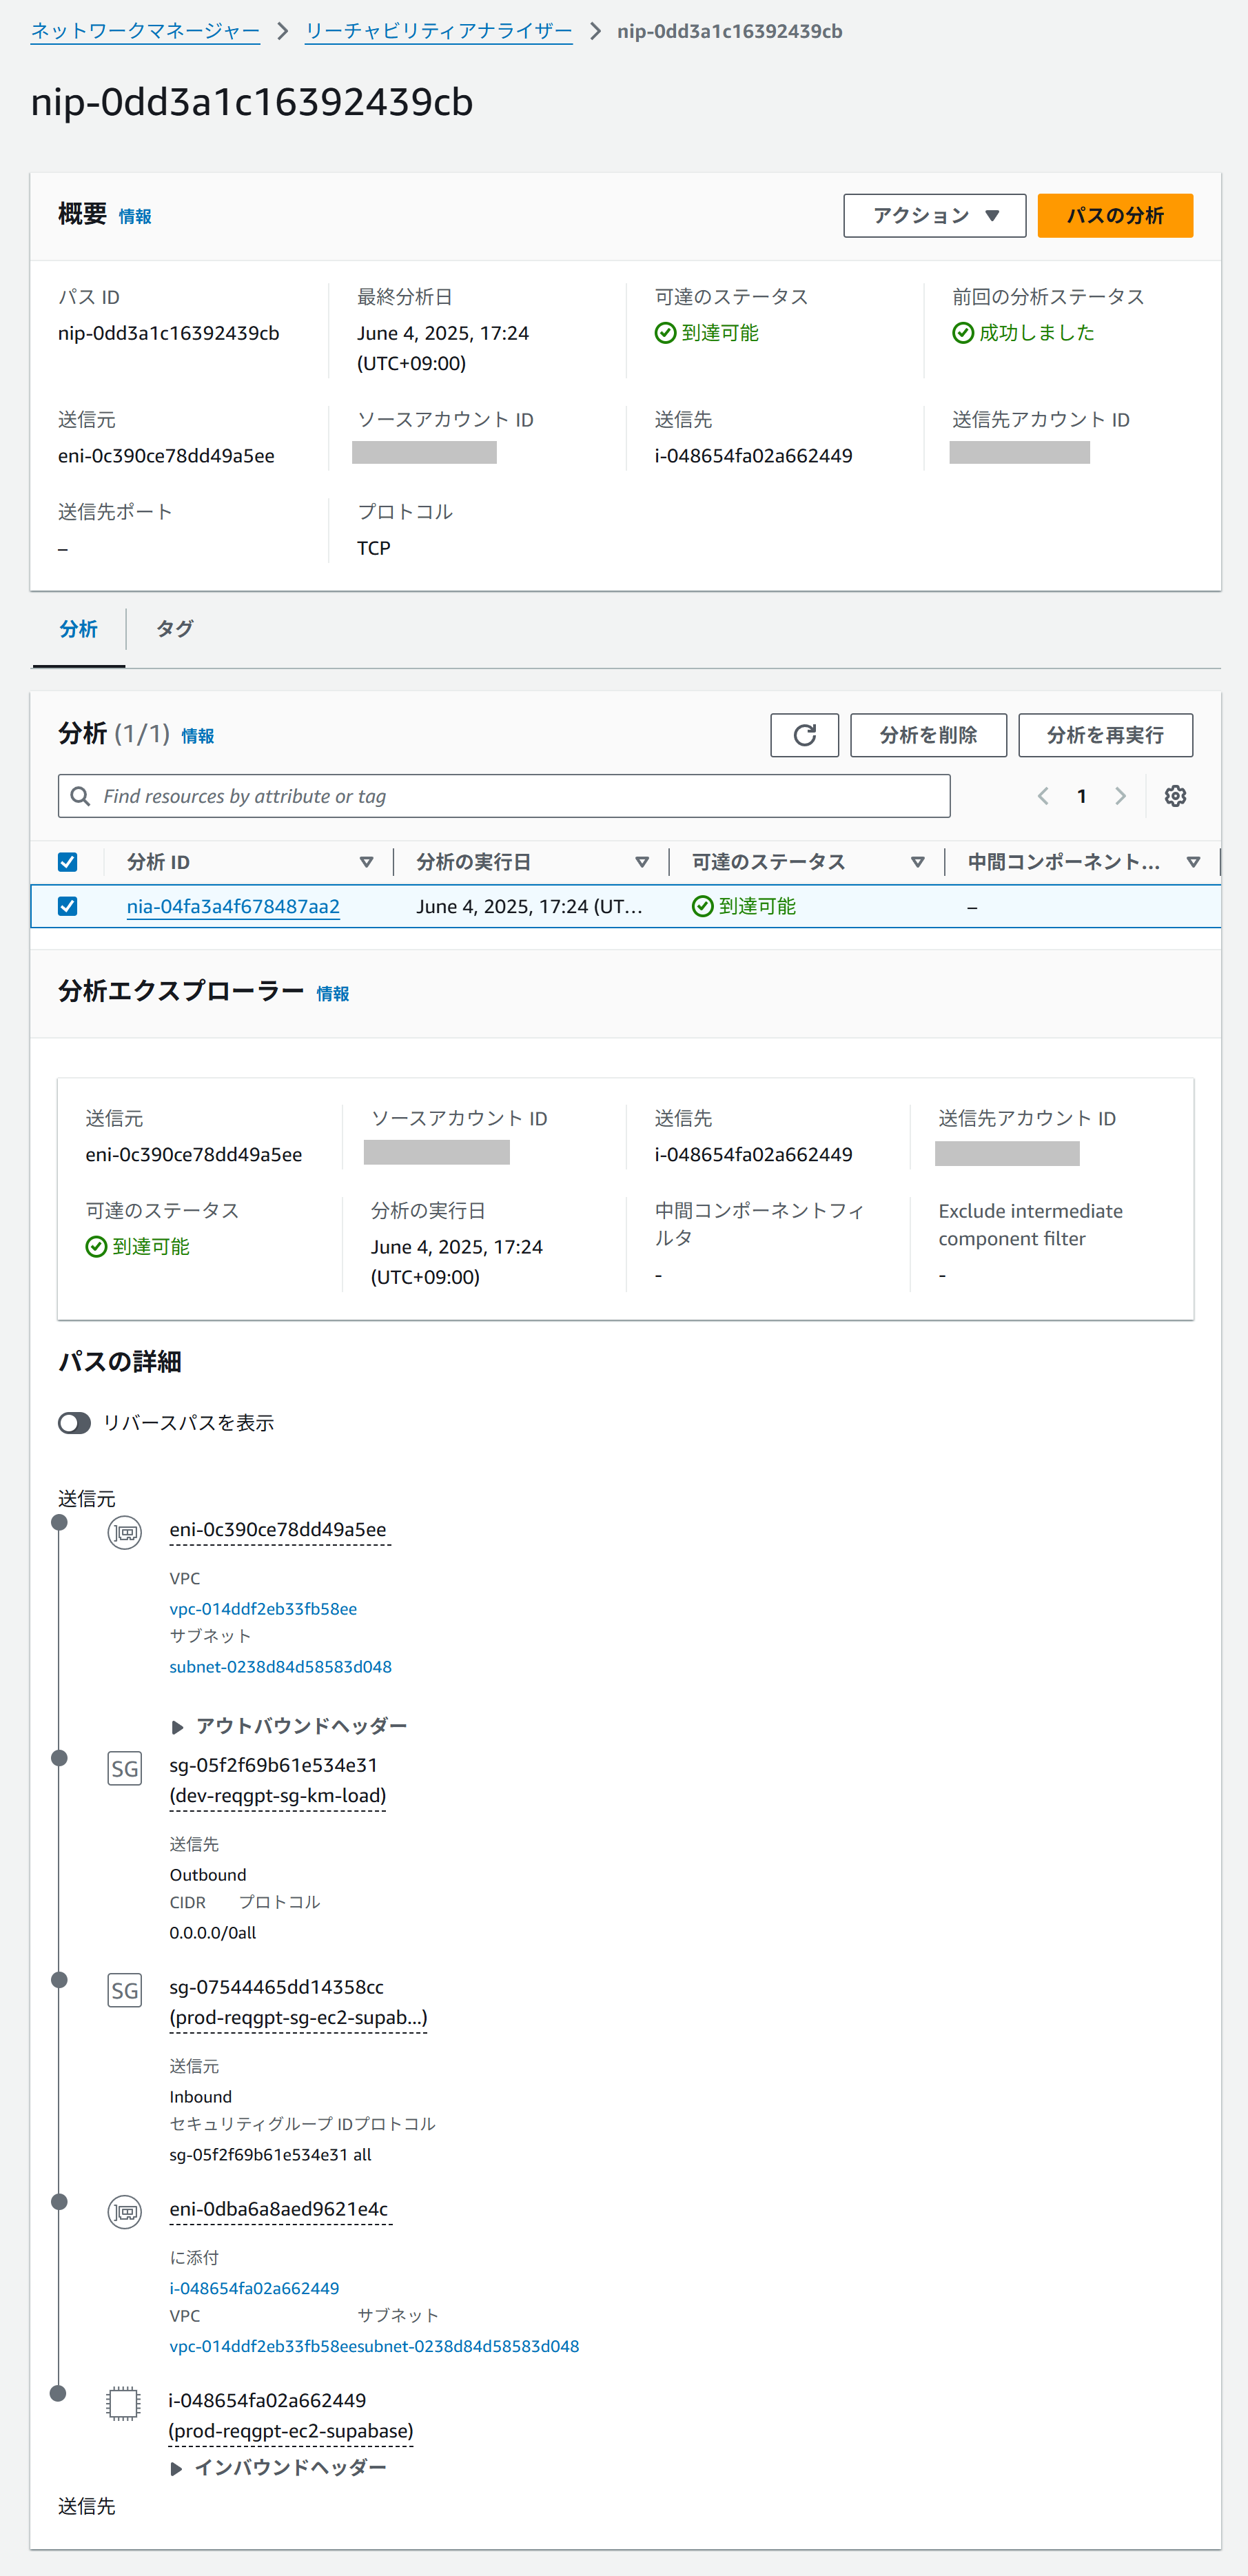This screenshot has height=2576, width=1248.
Task: Open ネットワークマネージャー breadcrumb link
Action: point(145,31)
